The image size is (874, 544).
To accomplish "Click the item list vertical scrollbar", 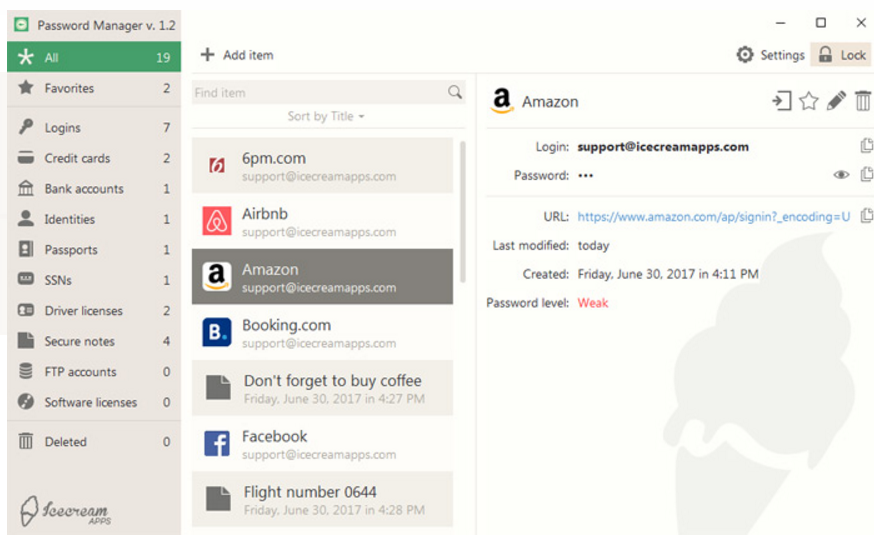I will (462, 212).
